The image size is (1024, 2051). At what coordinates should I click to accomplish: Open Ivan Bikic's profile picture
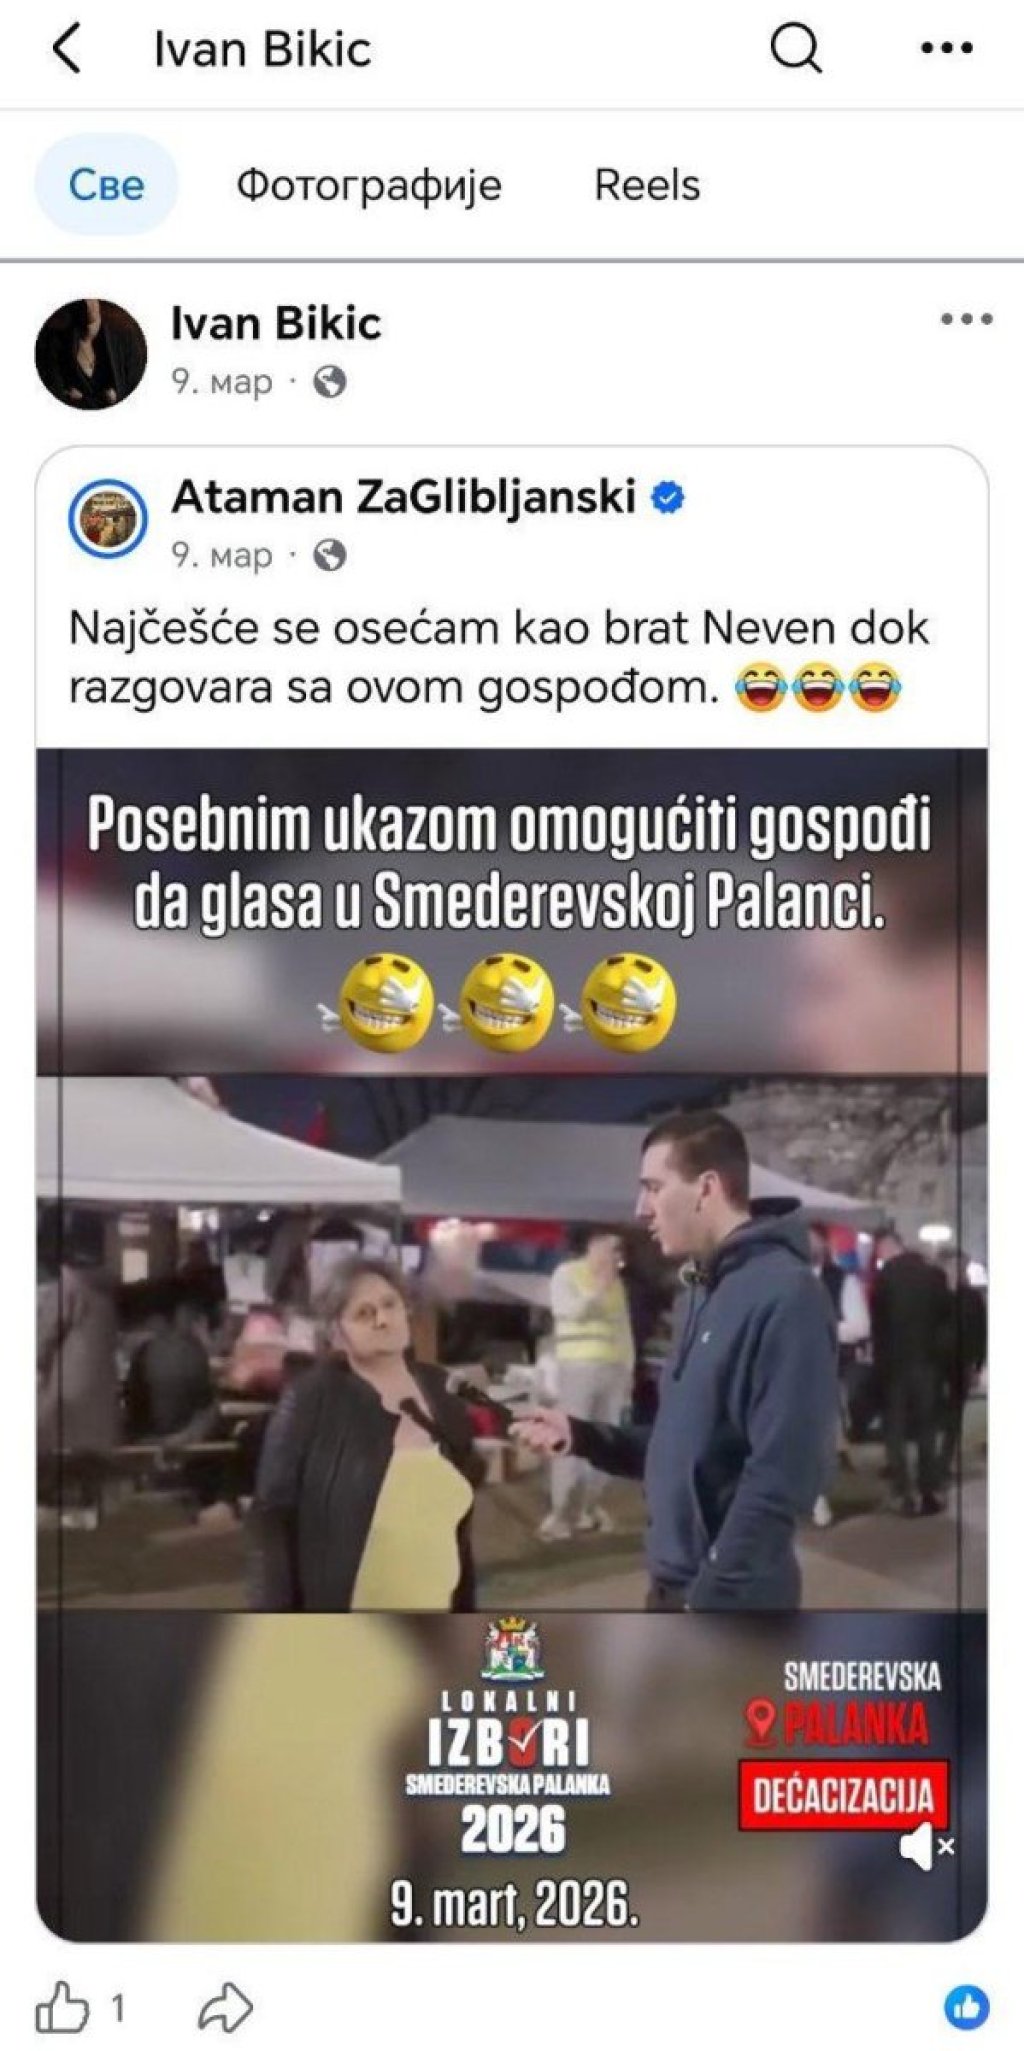[91, 354]
